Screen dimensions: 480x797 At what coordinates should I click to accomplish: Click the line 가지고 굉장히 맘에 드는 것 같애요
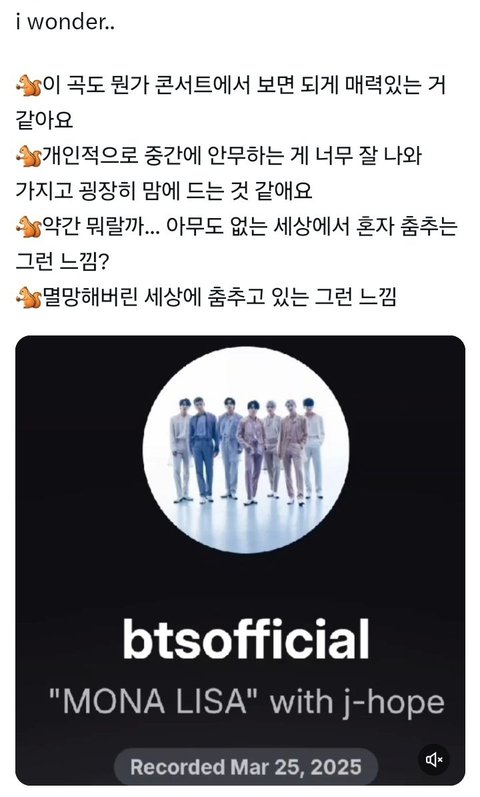tap(164, 191)
